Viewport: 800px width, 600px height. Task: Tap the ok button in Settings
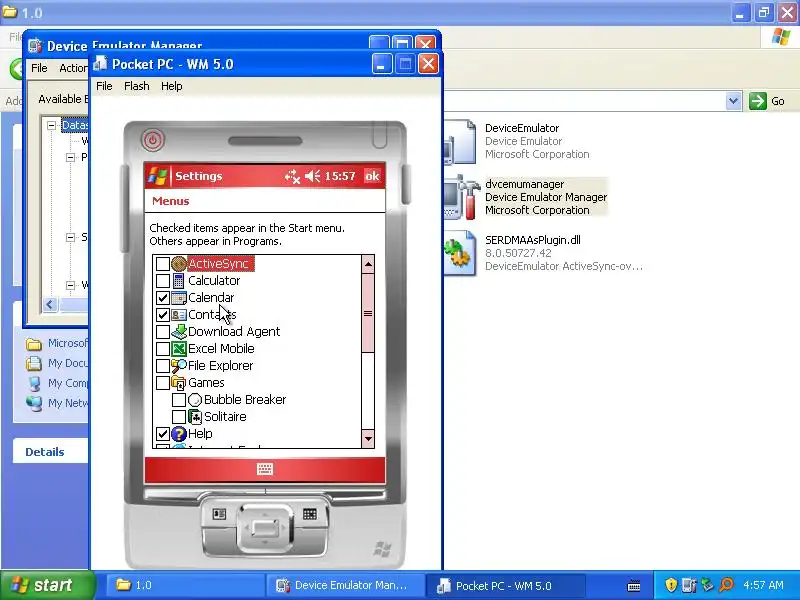click(372, 176)
